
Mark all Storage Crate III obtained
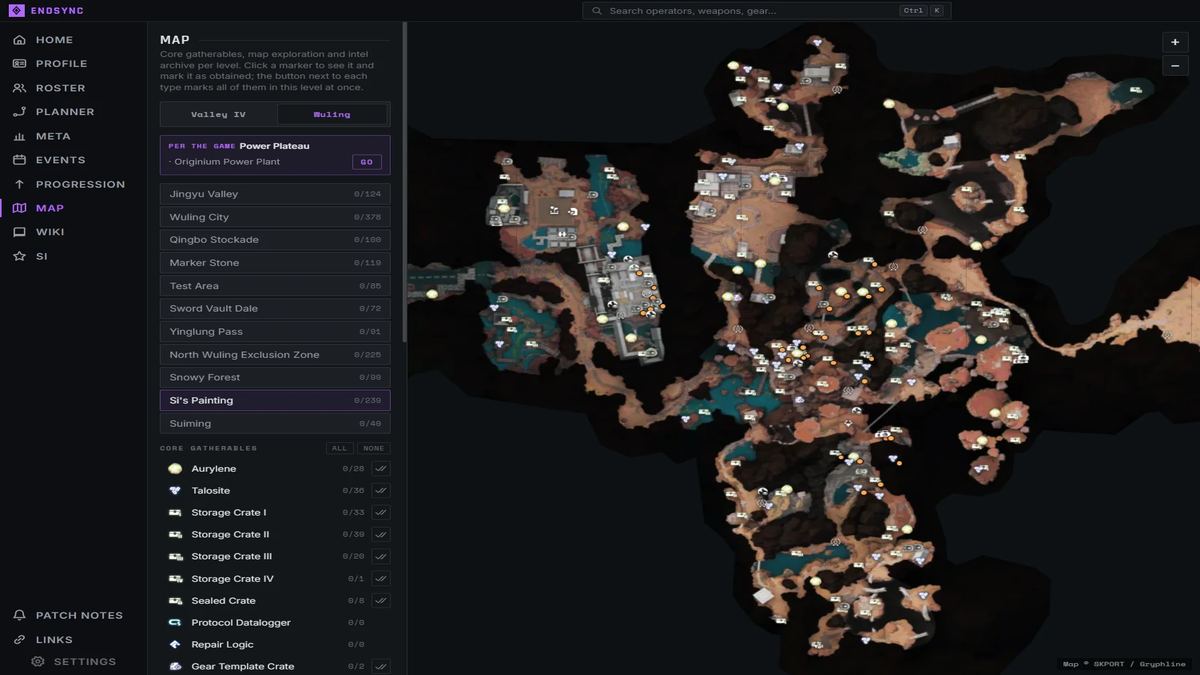point(380,556)
